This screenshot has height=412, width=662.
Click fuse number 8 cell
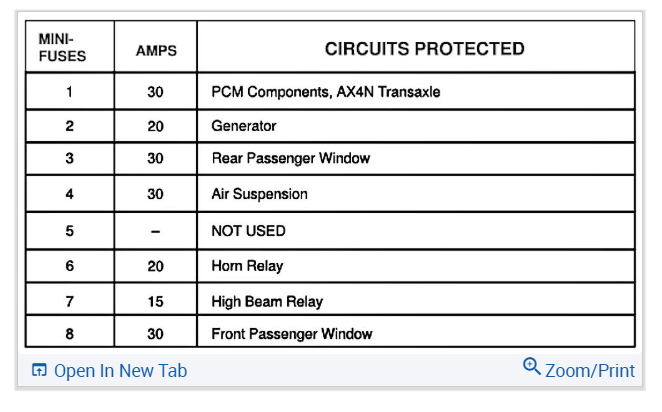click(x=70, y=334)
